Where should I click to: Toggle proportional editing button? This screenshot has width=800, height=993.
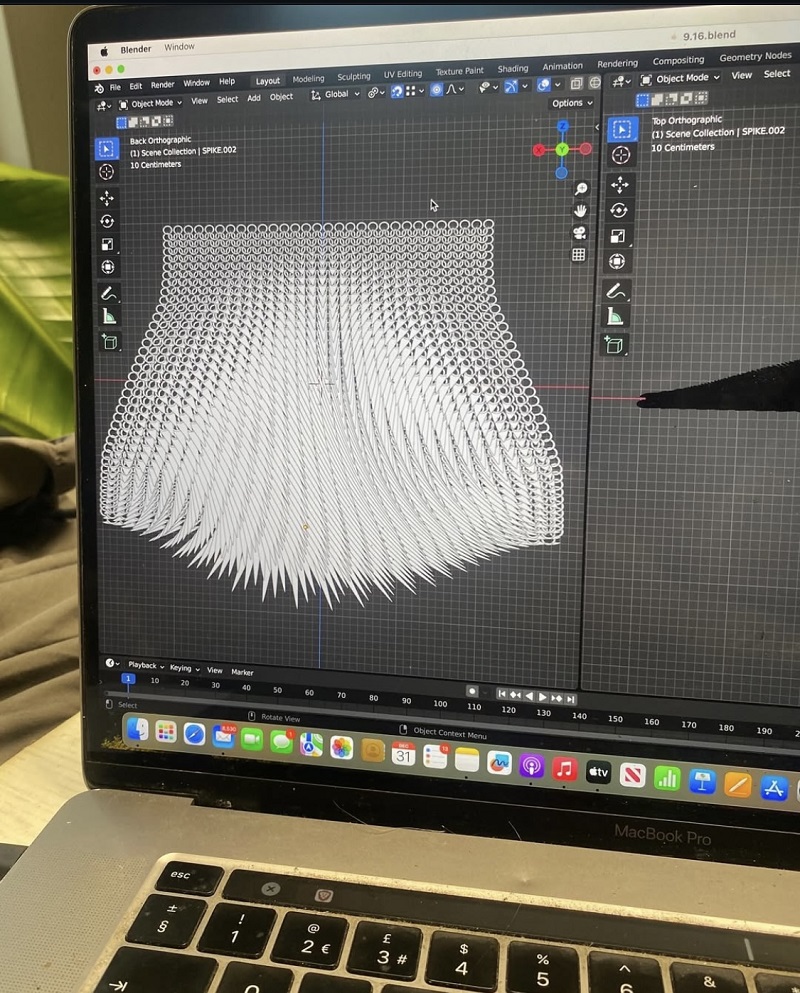[x=436, y=90]
